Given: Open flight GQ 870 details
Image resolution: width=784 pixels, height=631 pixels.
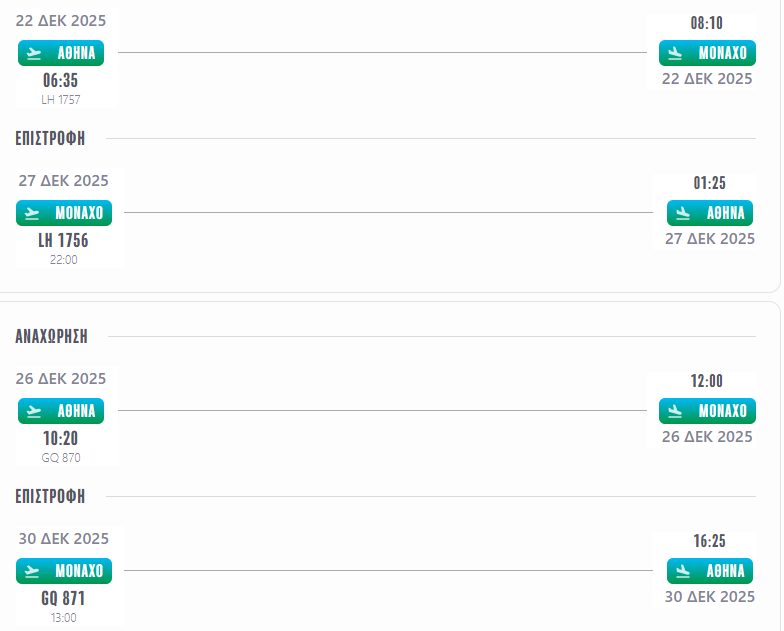Looking at the screenshot, I should click(x=61, y=457).
